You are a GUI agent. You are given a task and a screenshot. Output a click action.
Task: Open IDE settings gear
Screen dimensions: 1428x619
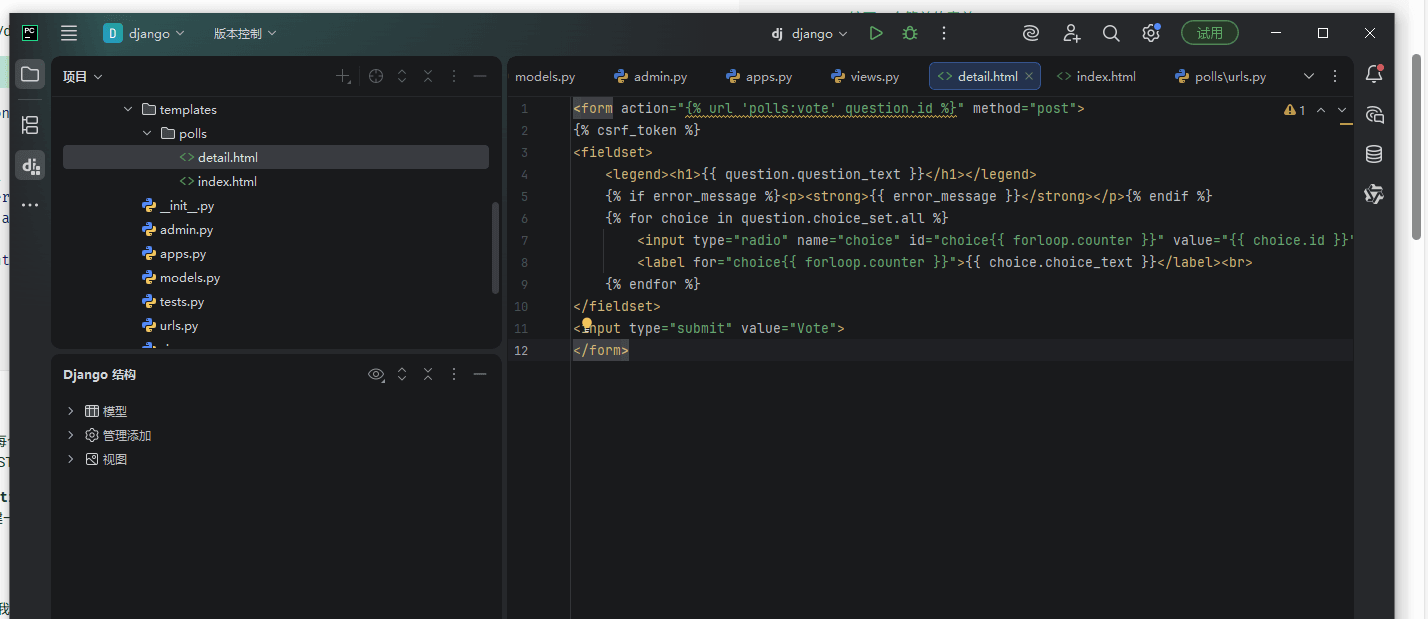[1151, 33]
